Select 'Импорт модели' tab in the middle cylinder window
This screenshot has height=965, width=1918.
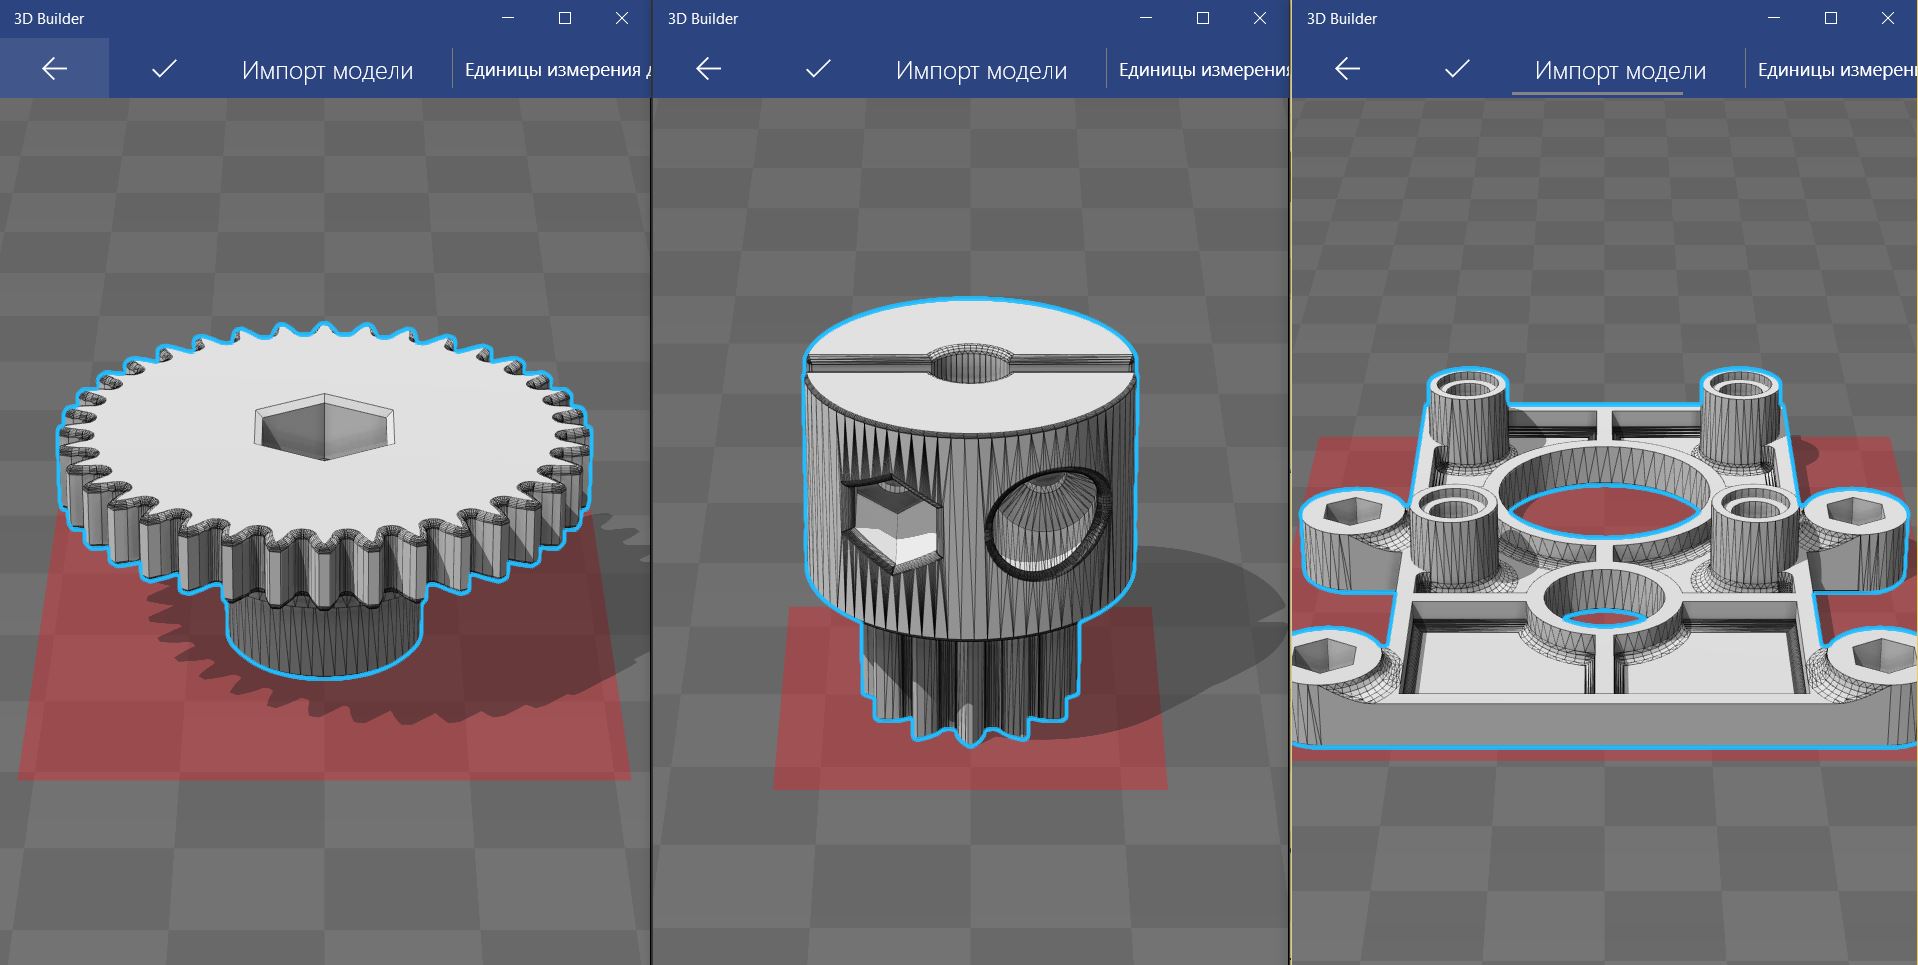pos(981,71)
